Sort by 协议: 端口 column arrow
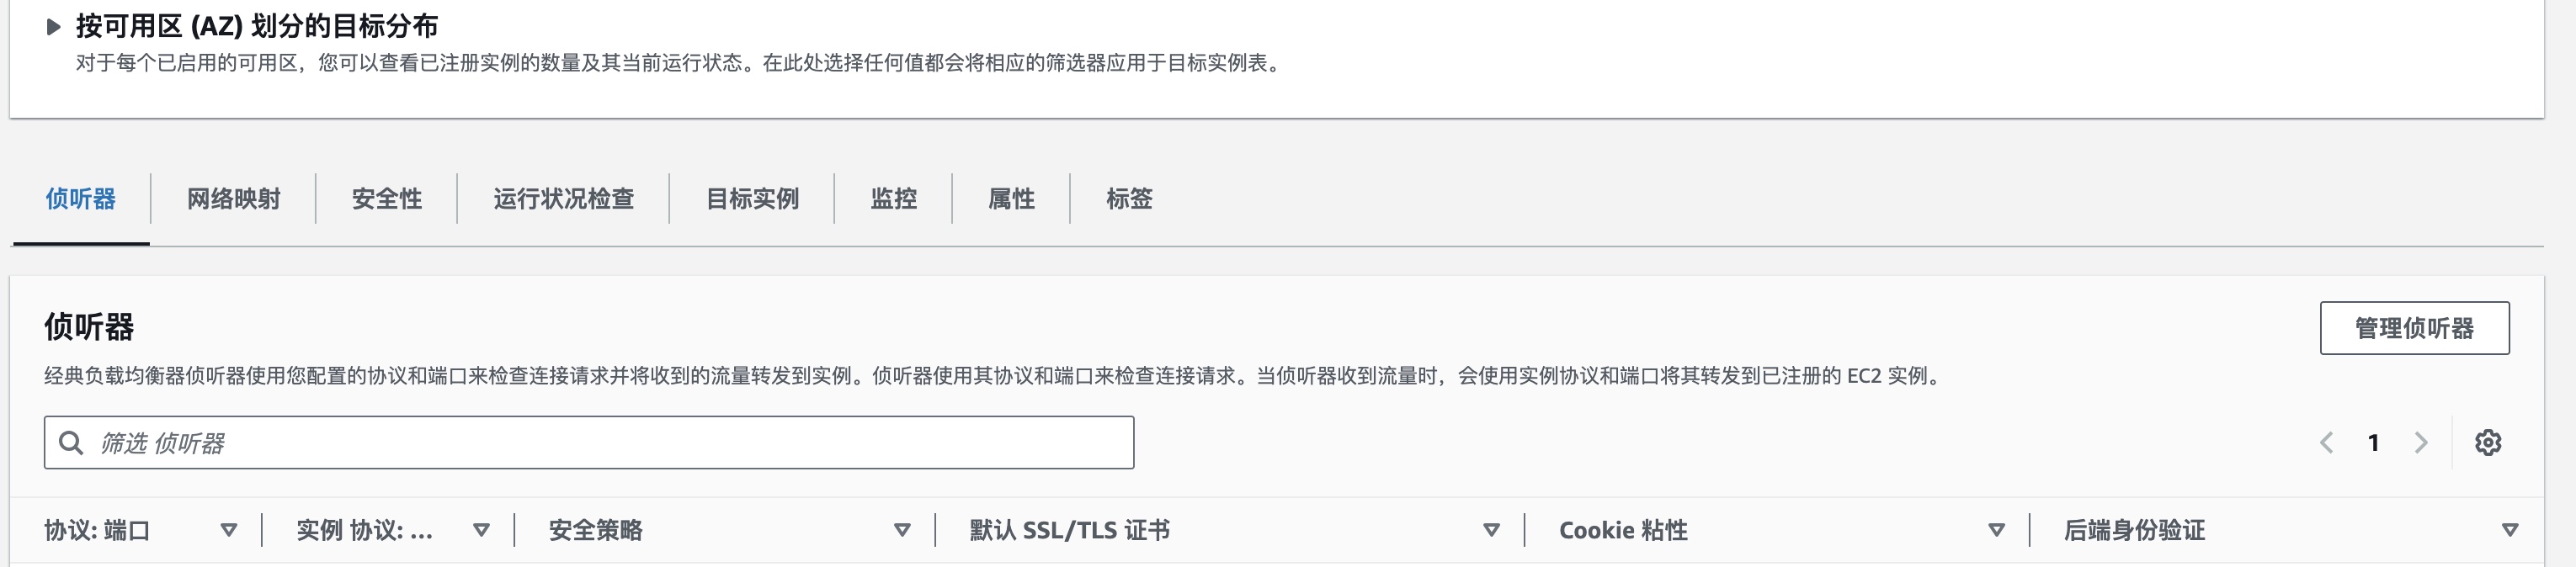 click(229, 530)
